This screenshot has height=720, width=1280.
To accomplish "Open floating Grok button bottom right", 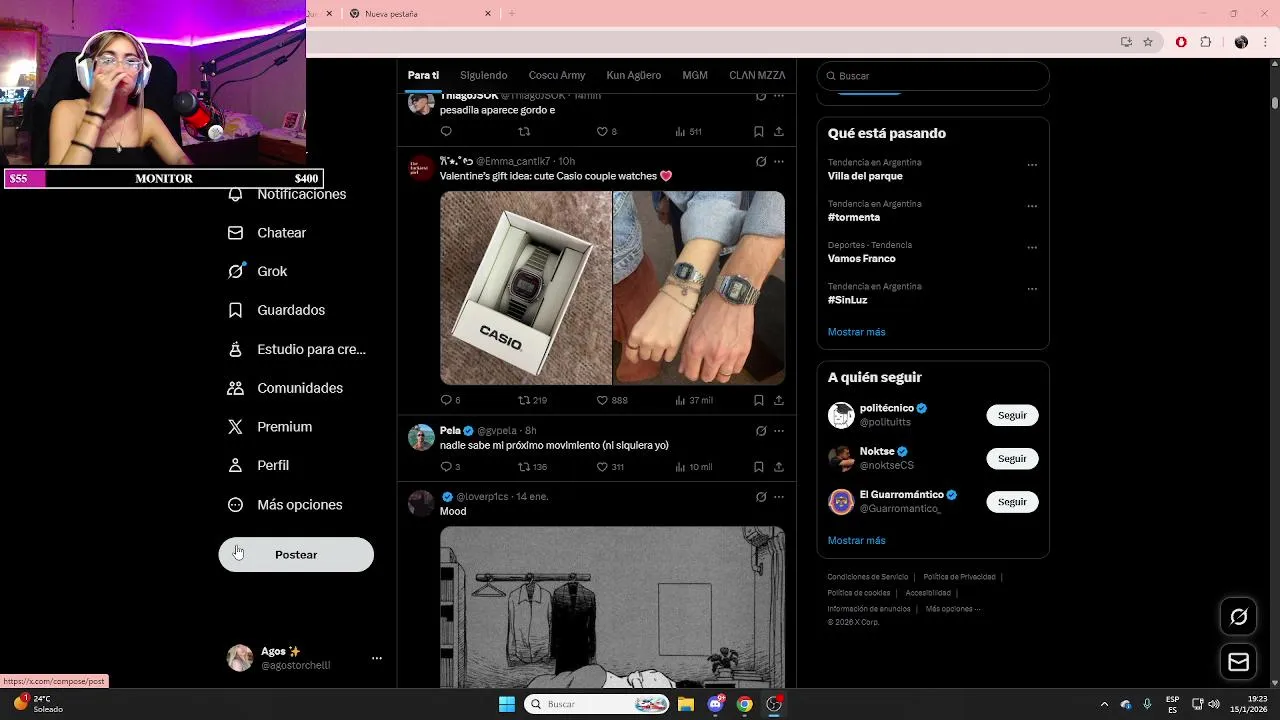I will pyautogui.click(x=1238, y=617).
